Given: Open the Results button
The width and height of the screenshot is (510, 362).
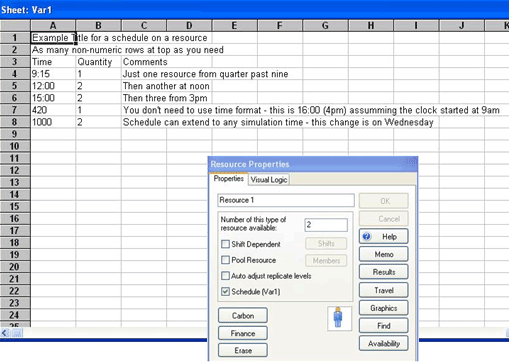Looking at the screenshot, I should point(383,272).
